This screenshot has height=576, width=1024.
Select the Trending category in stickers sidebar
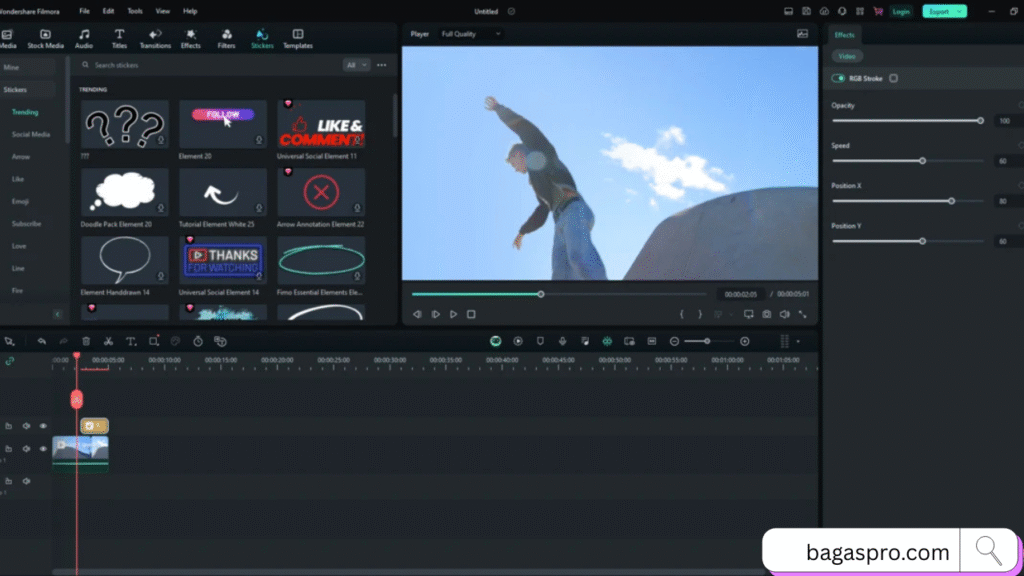click(x=25, y=112)
